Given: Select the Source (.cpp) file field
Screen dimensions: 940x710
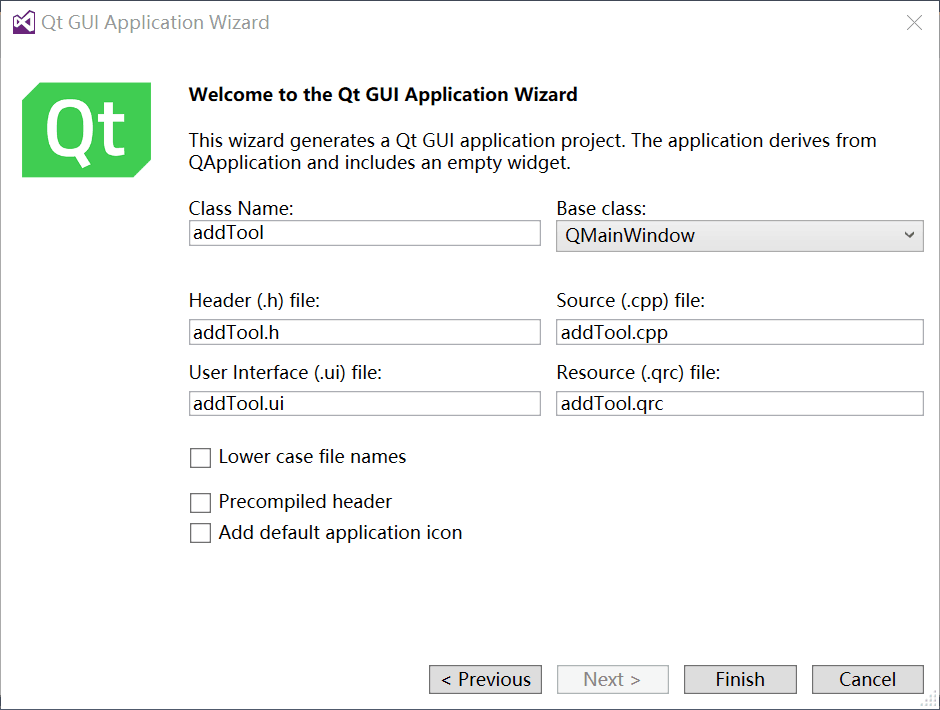Looking at the screenshot, I should [x=739, y=332].
